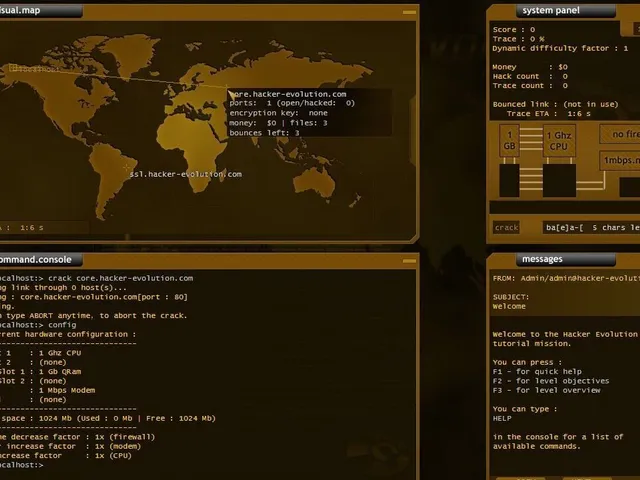Screen dimensions: 640x480
Task: Click 'money: $0 | files: 3' in the map tooltip
Action: pos(278,123)
